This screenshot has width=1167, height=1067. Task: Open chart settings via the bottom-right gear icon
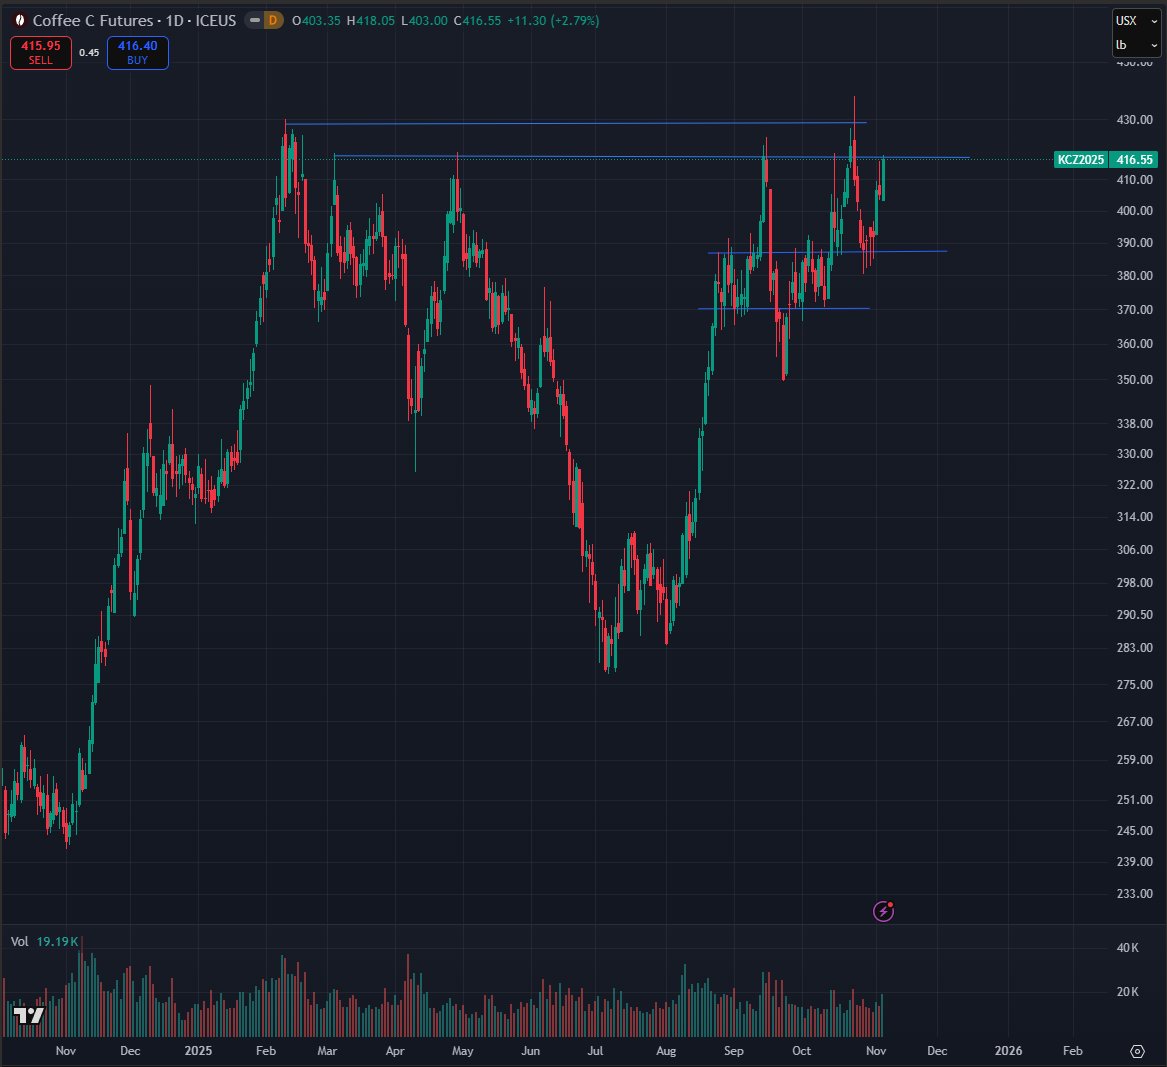point(1136,1052)
